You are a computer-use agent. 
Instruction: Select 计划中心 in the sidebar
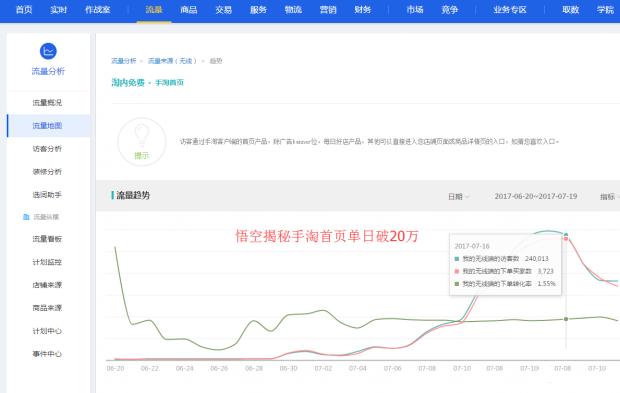click(47, 331)
